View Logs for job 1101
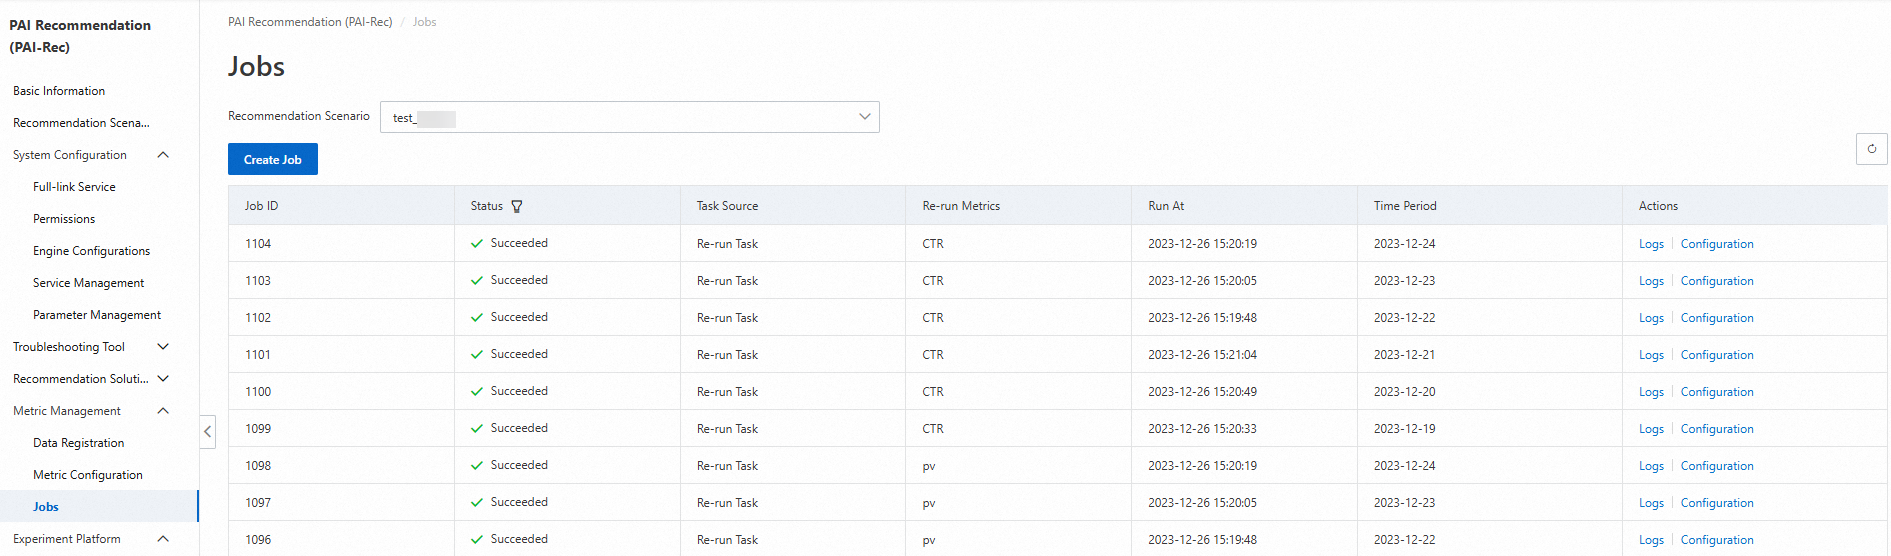This screenshot has height=556, width=1891. (1651, 355)
